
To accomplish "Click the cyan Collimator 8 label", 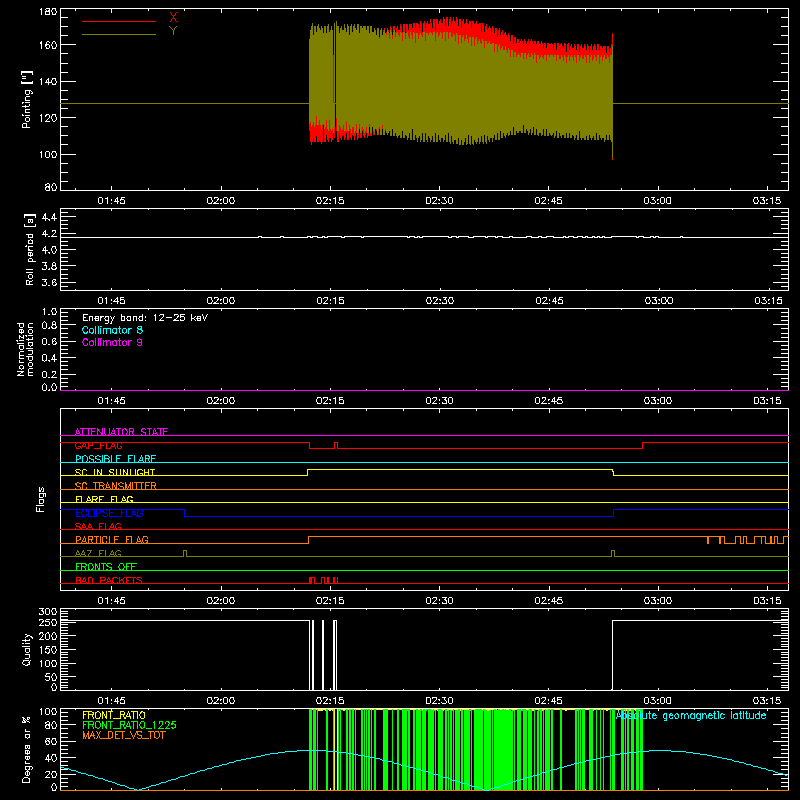I will coord(112,330).
